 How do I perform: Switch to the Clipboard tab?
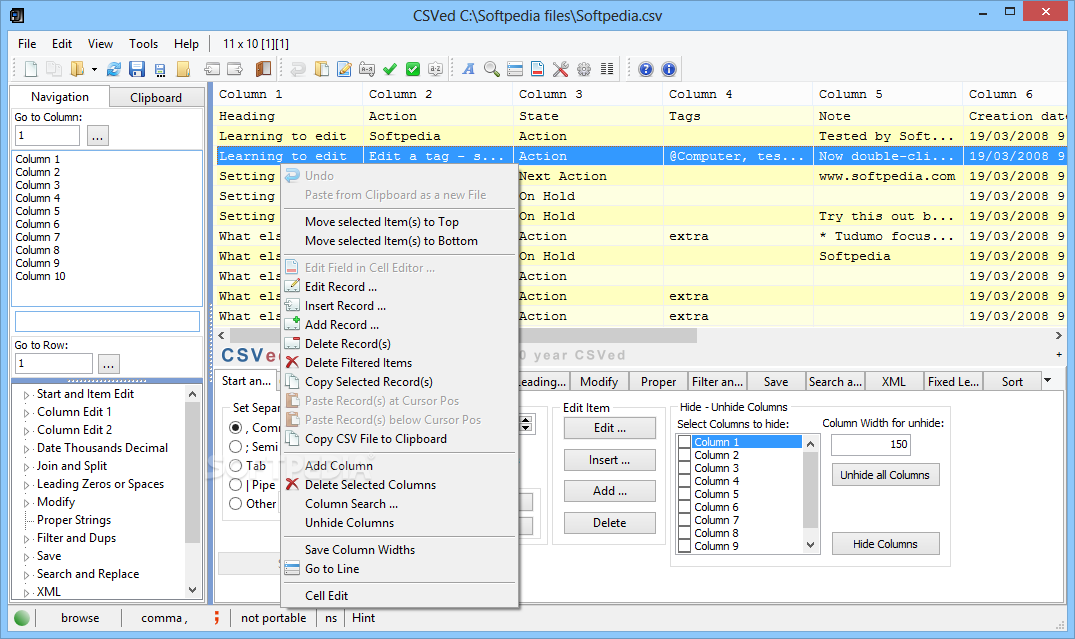tap(156, 97)
